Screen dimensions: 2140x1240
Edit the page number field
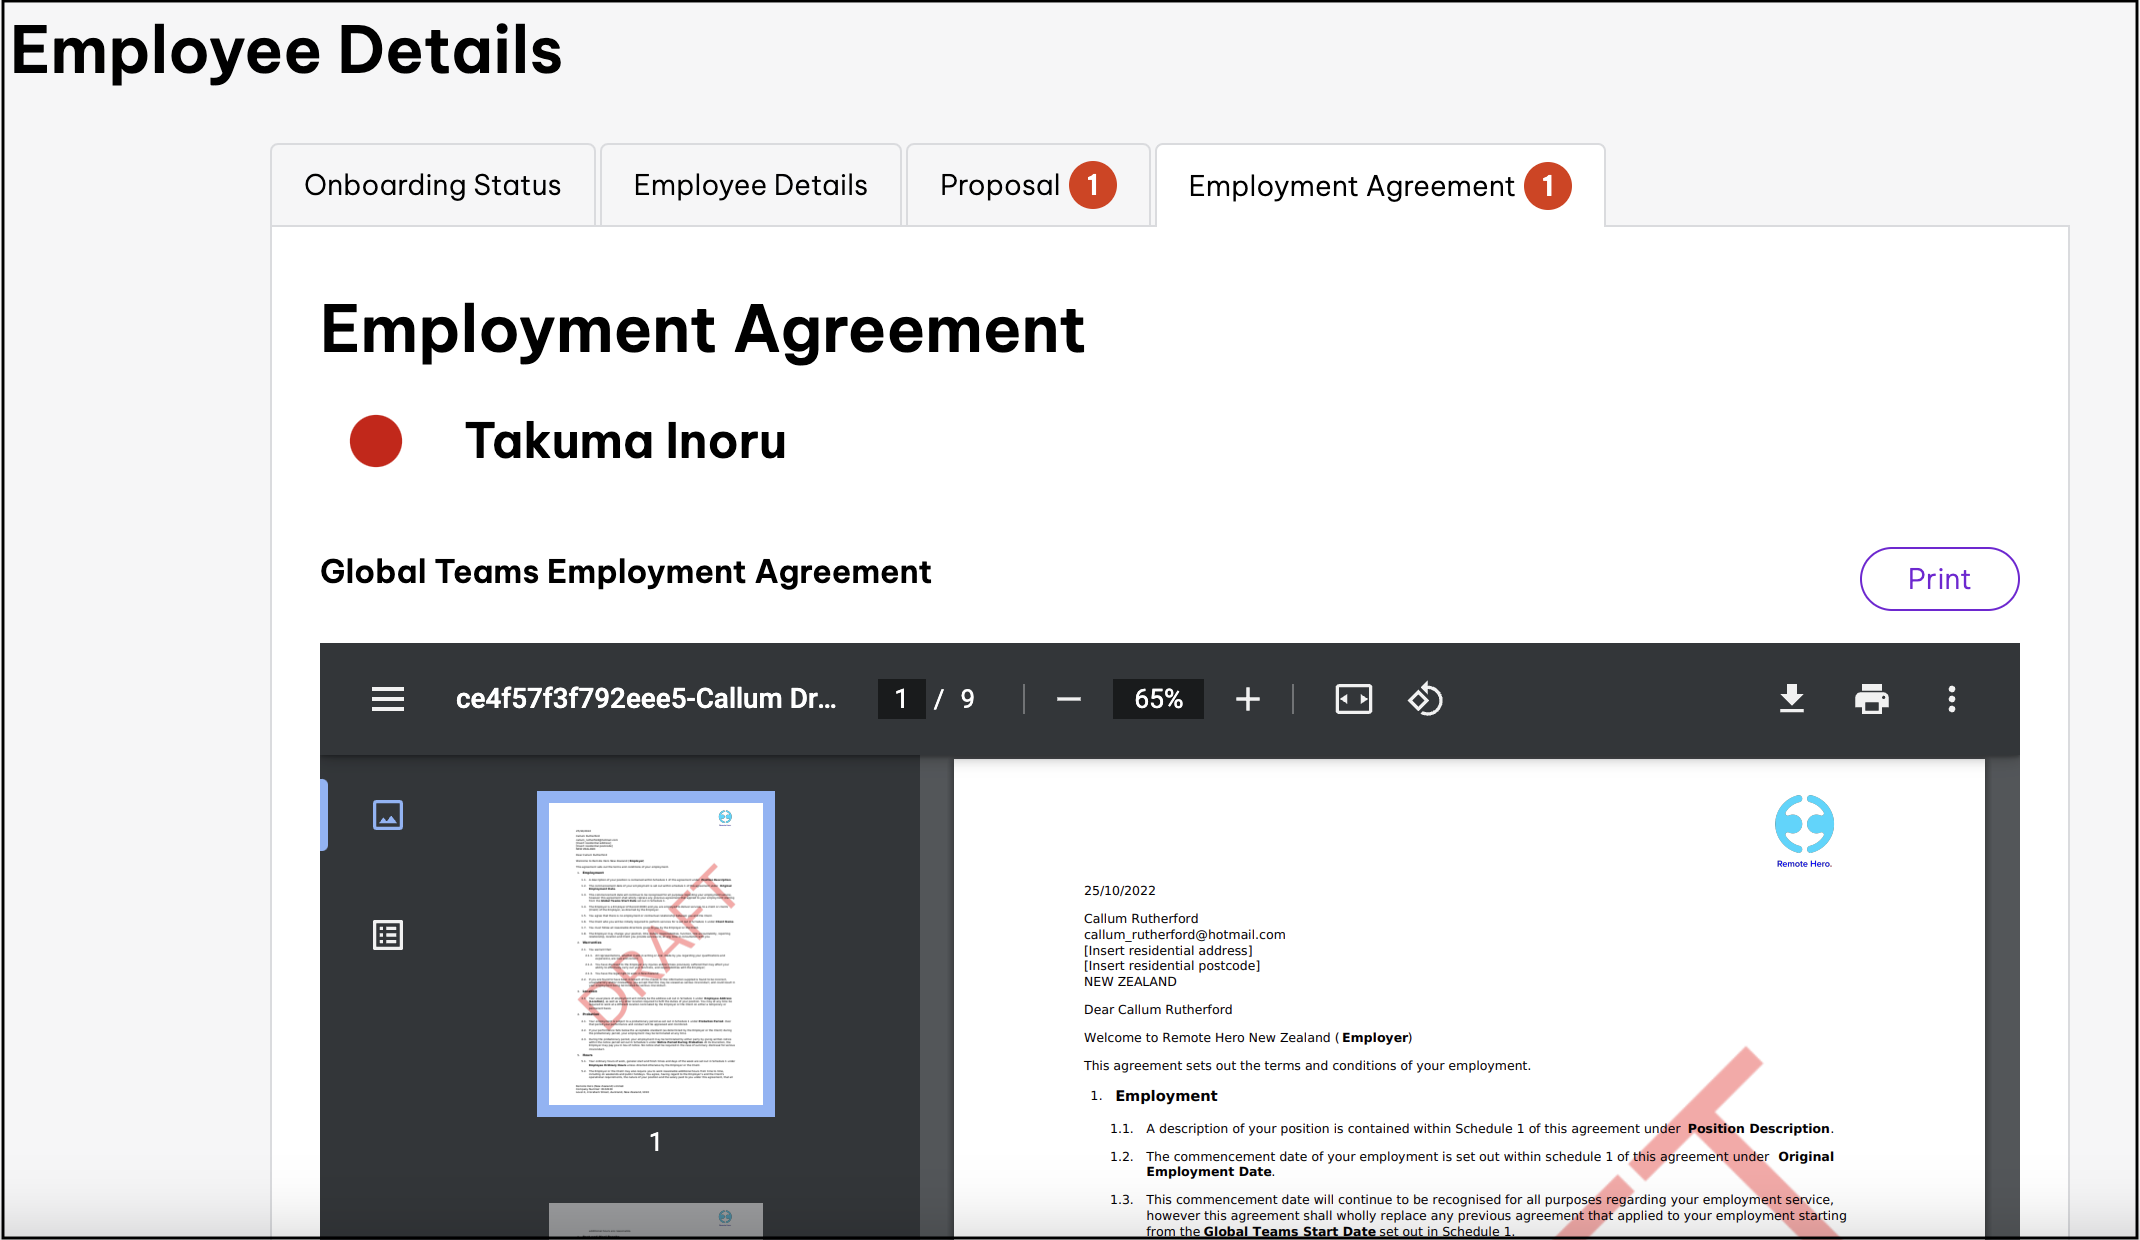click(x=901, y=699)
